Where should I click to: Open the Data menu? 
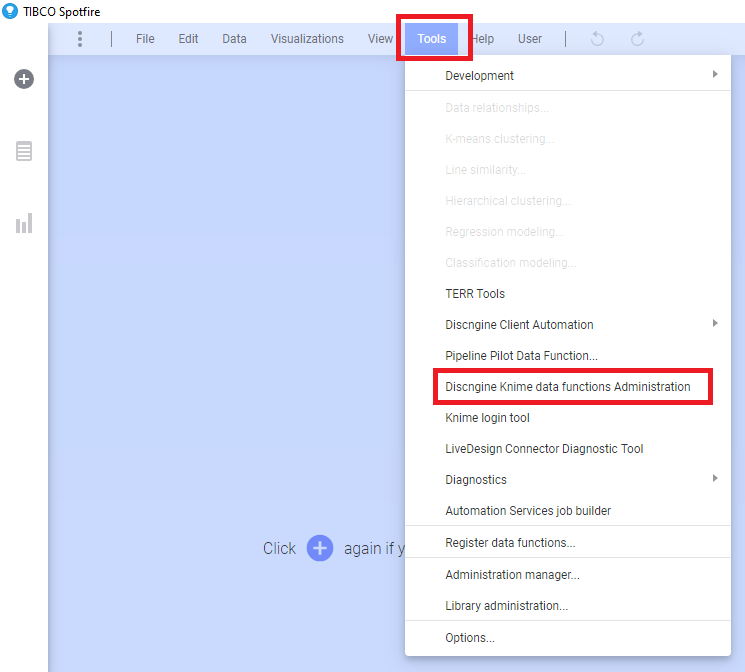tap(234, 39)
